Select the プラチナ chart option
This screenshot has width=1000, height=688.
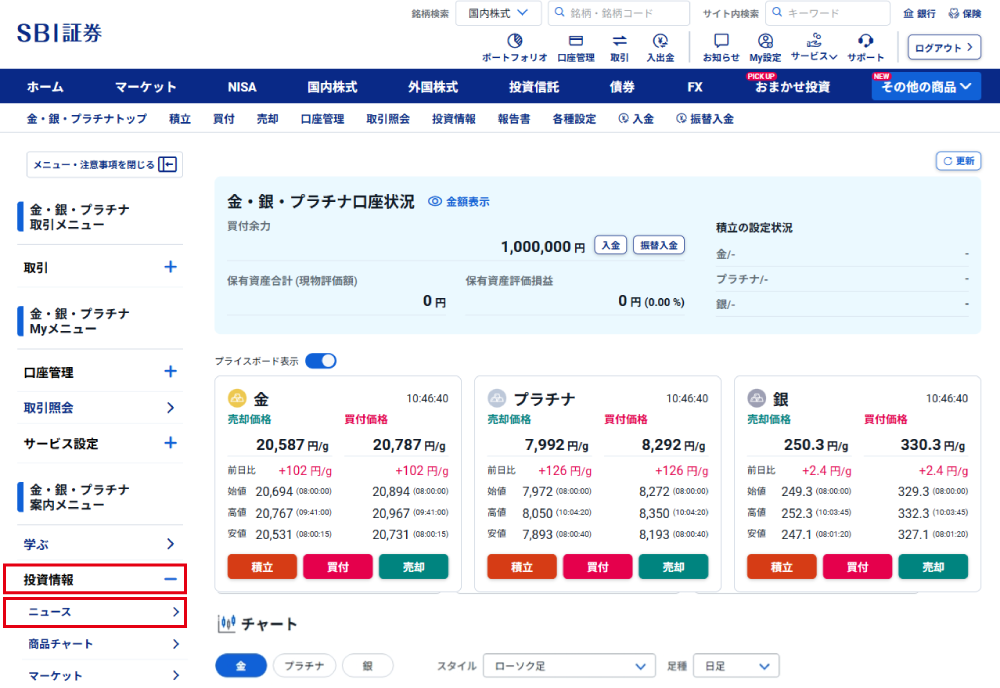(304, 665)
